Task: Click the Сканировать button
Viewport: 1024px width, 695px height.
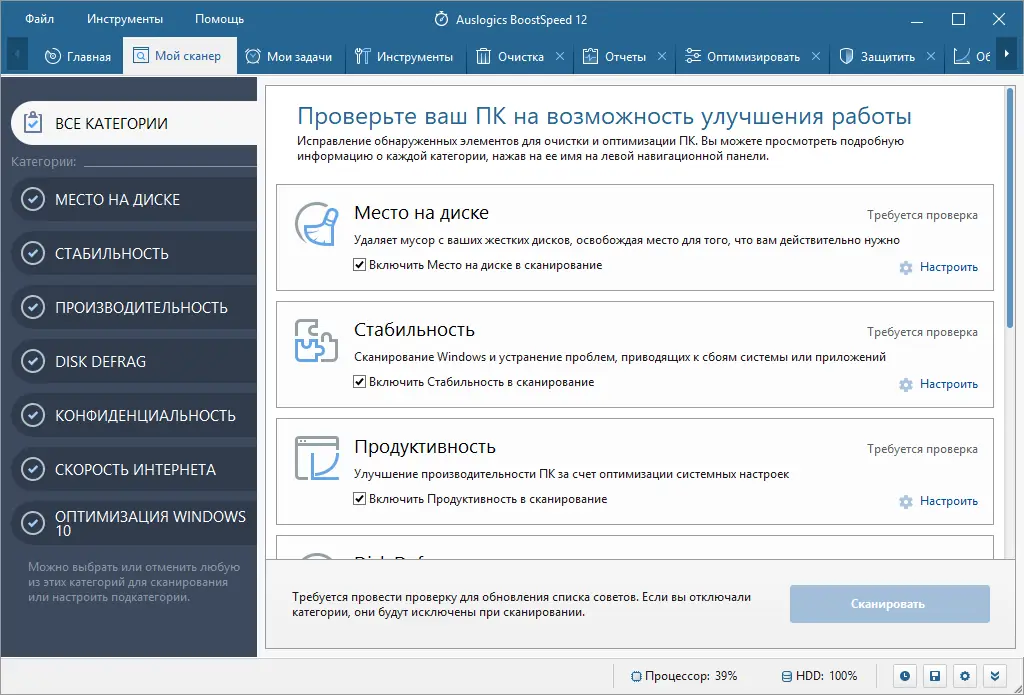Action: point(889,604)
